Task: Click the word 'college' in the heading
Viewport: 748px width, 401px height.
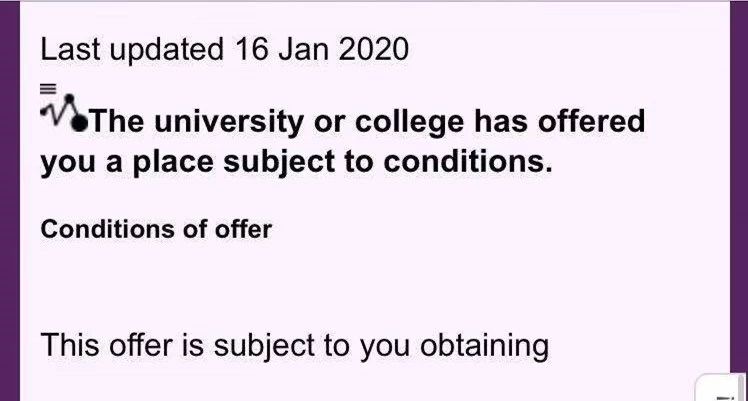Action: [x=400, y=123]
